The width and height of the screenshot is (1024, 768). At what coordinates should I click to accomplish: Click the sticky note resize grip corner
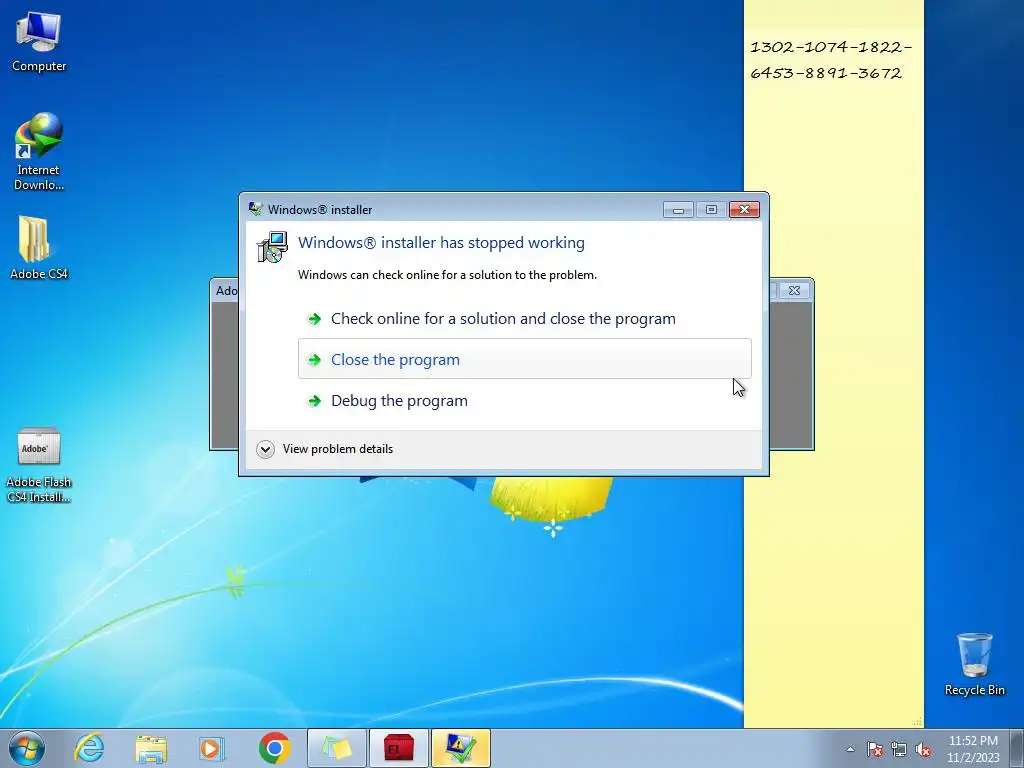tap(918, 722)
